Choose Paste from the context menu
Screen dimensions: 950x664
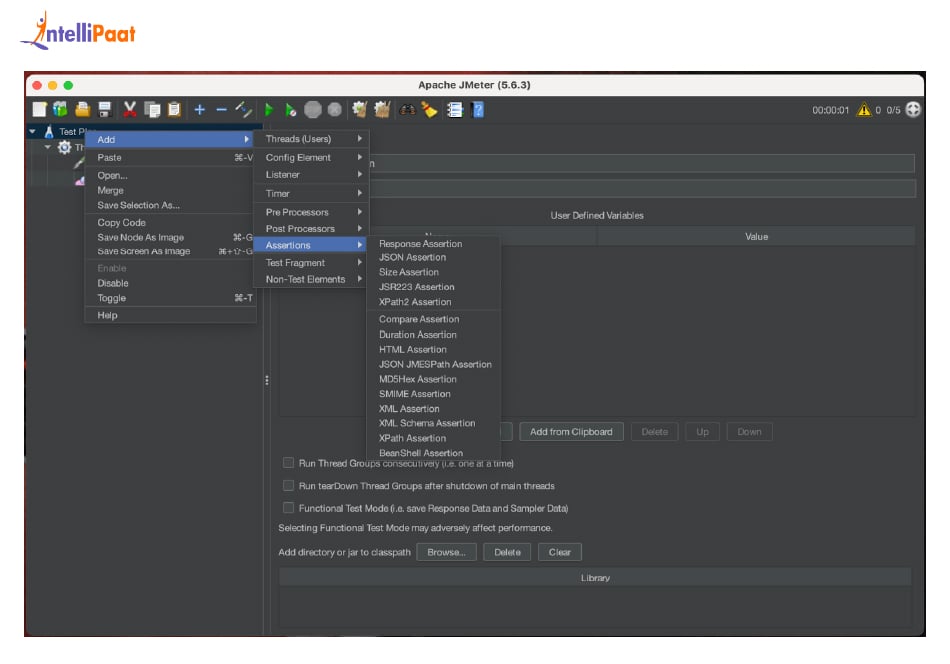coord(170,158)
